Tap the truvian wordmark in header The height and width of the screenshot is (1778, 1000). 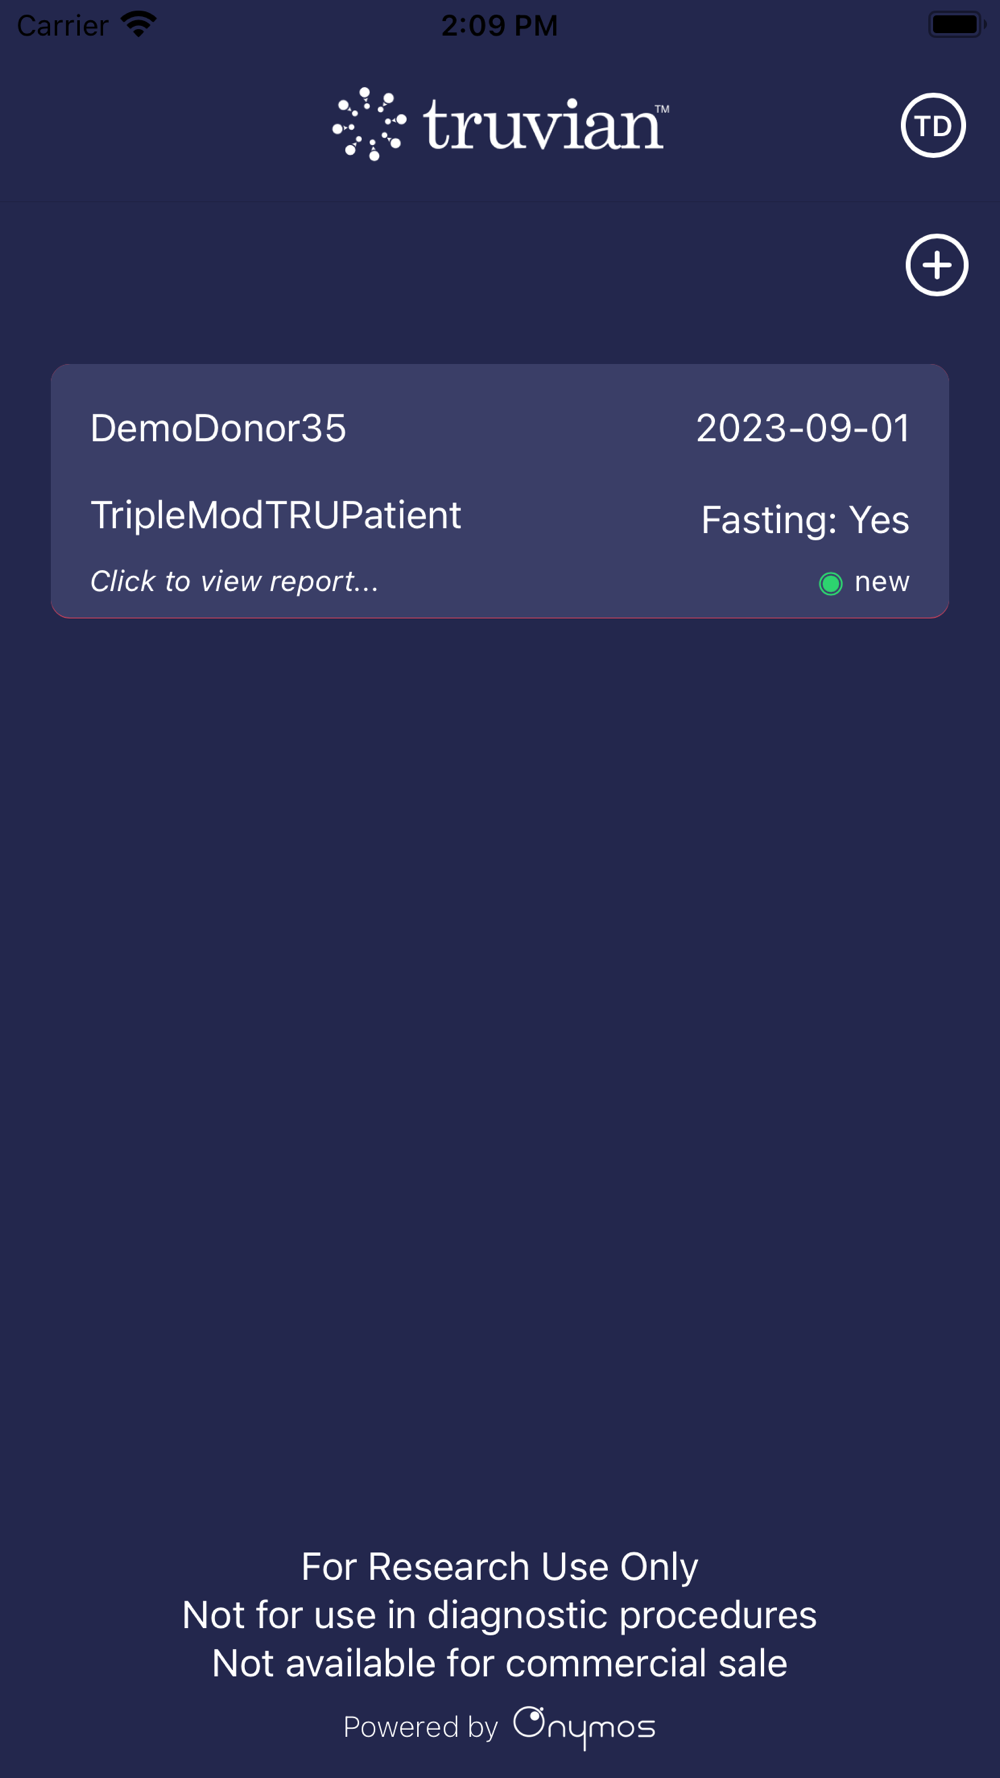(546, 125)
